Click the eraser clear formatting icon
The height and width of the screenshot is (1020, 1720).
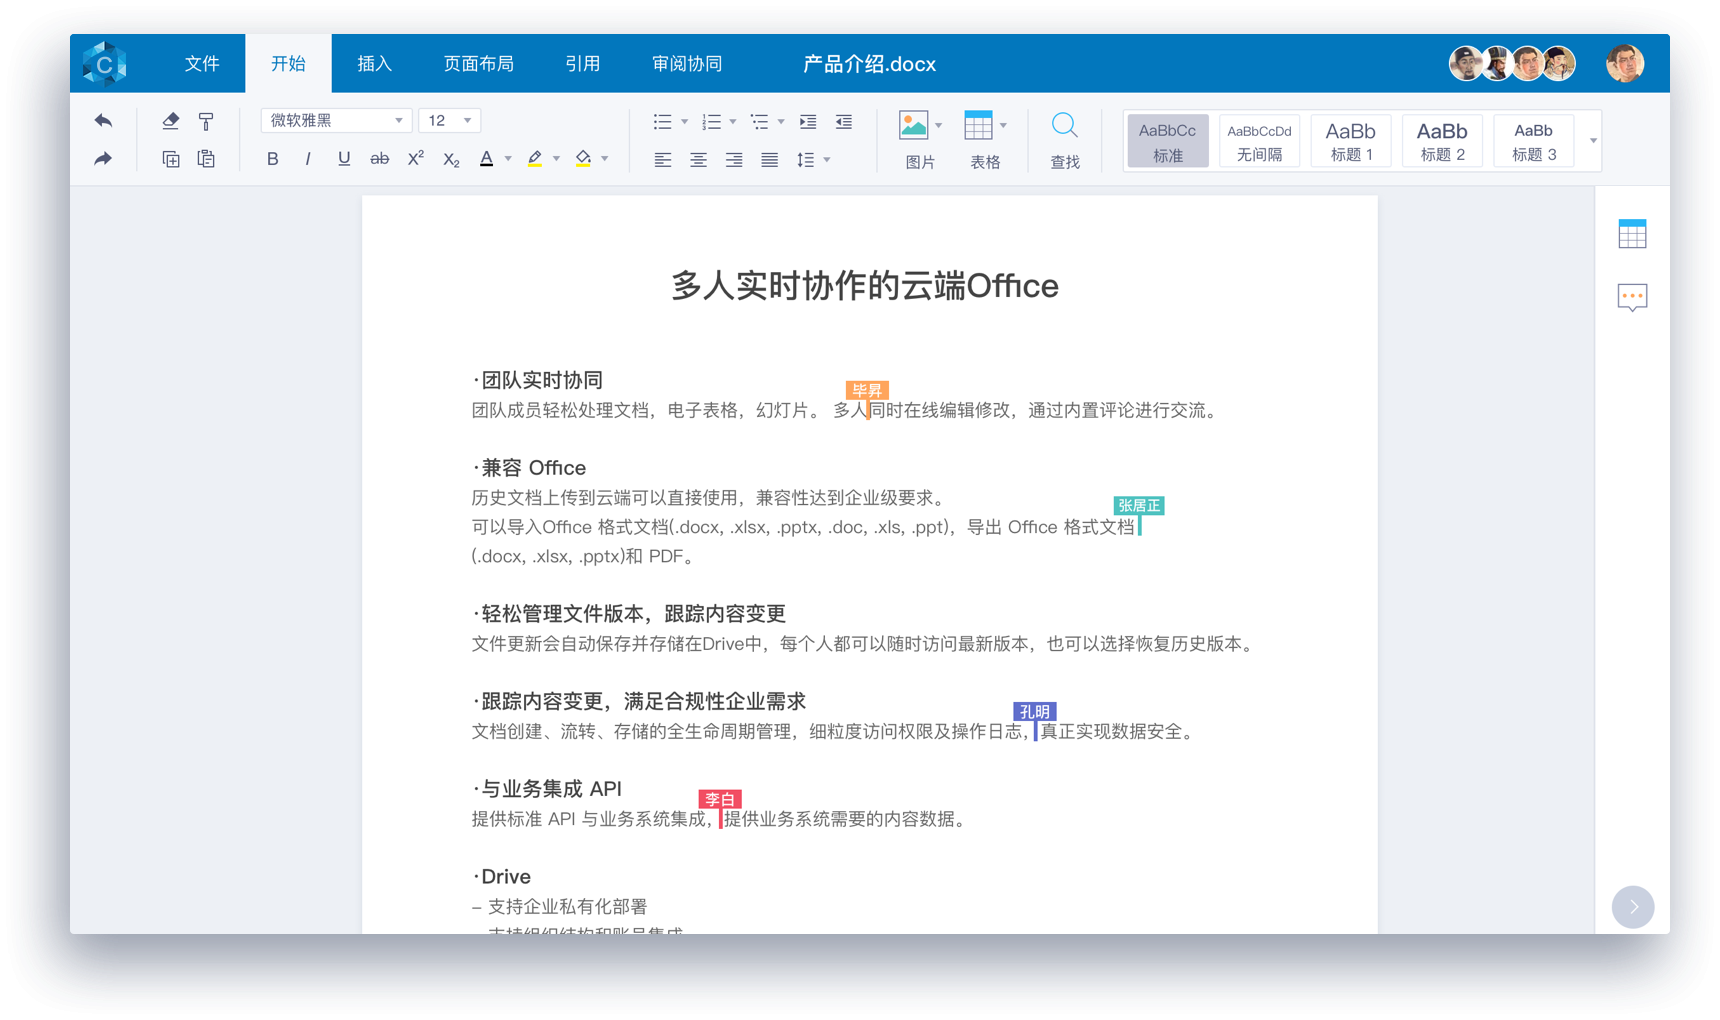pyautogui.click(x=171, y=121)
